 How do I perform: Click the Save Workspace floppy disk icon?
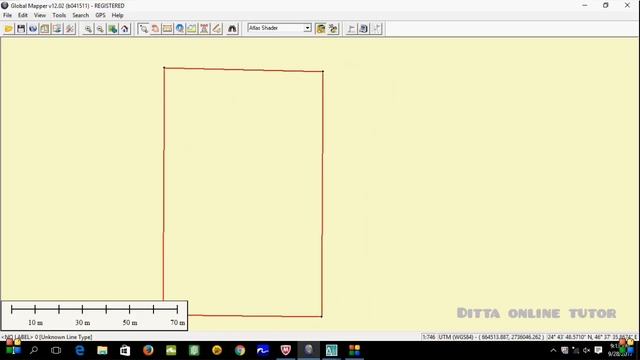pos(21,29)
